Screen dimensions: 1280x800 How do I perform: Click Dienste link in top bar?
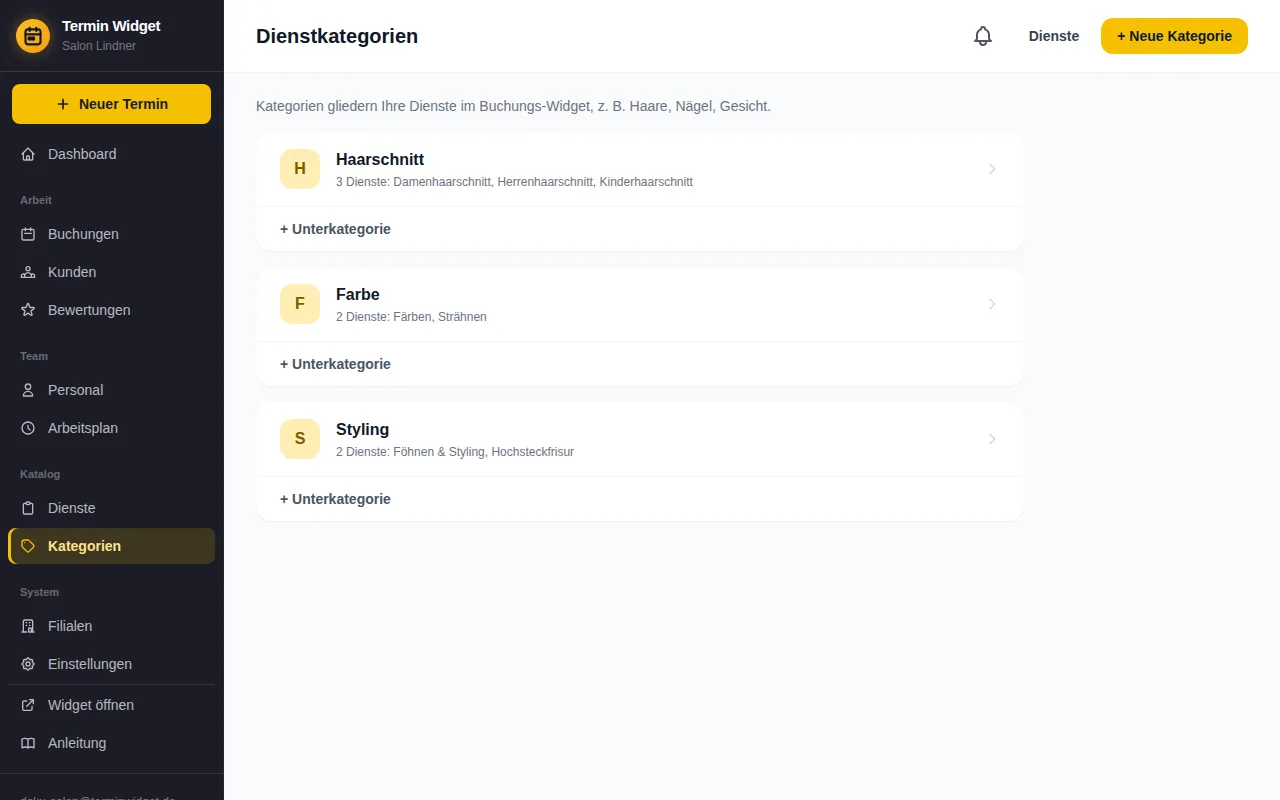pos(1054,36)
